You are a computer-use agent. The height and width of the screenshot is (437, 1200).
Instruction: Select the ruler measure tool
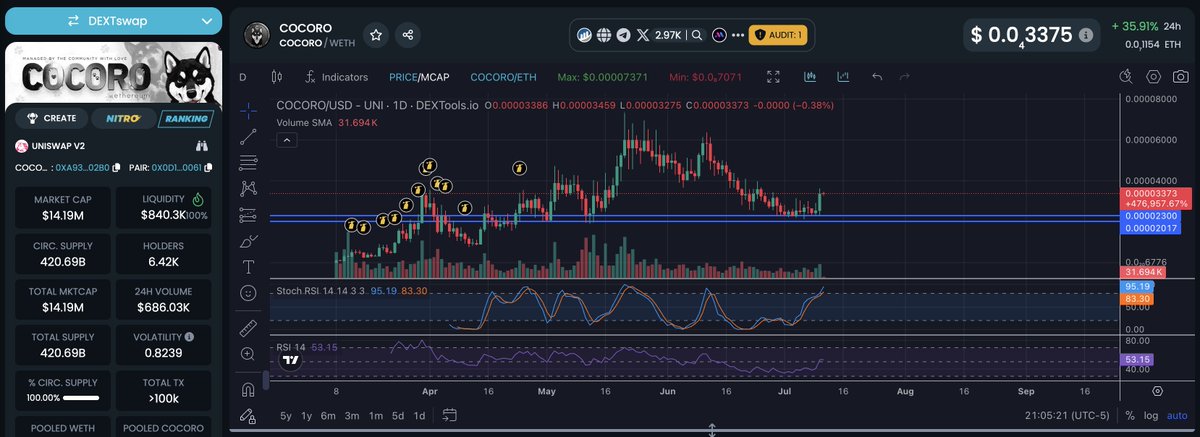(248, 328)
